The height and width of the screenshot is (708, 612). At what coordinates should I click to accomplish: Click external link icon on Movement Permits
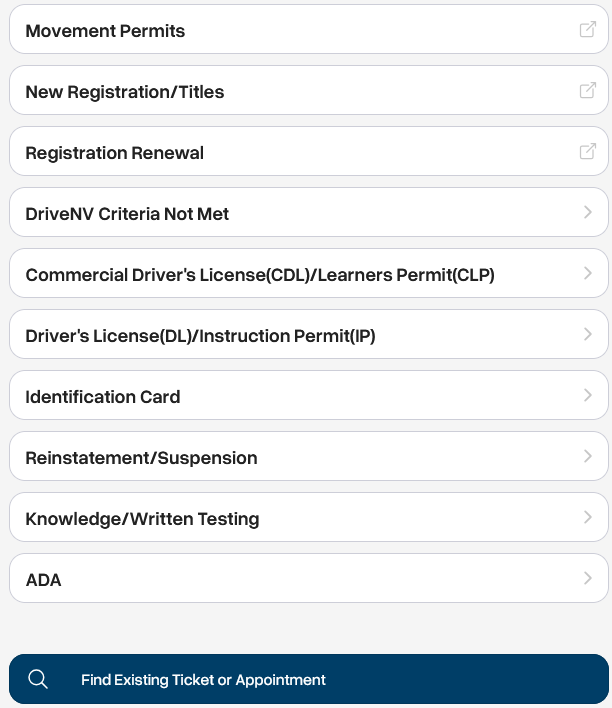tap(588, 30)
